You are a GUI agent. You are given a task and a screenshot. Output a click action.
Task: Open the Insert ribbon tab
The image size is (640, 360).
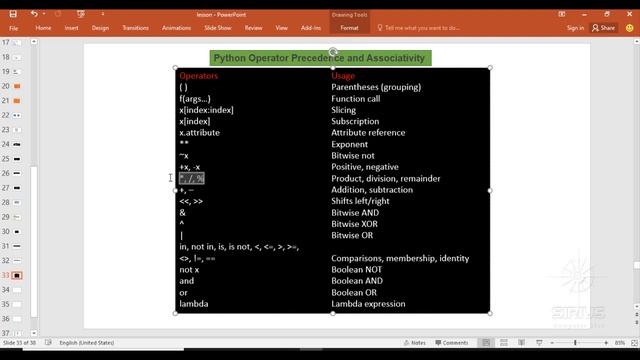[x=71, y=28]
